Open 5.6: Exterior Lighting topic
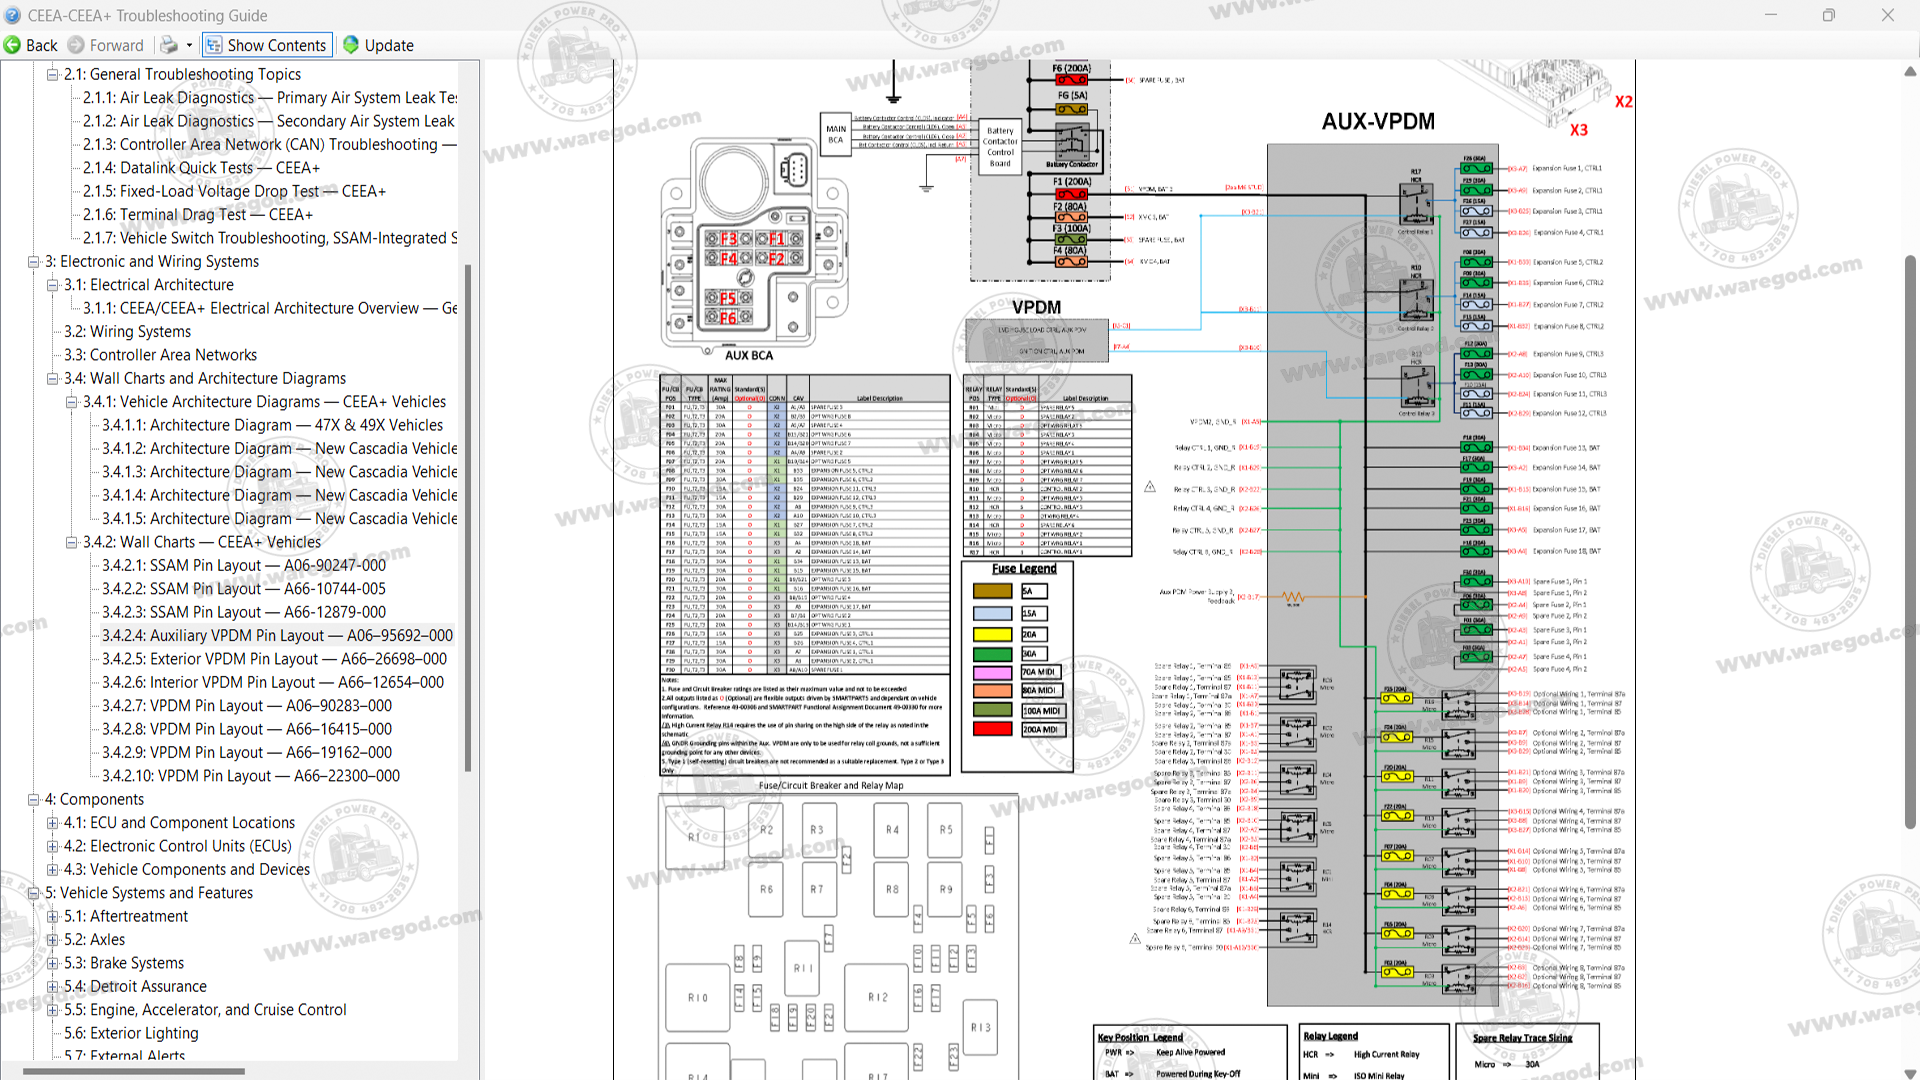 click(x=131, y=1033)
